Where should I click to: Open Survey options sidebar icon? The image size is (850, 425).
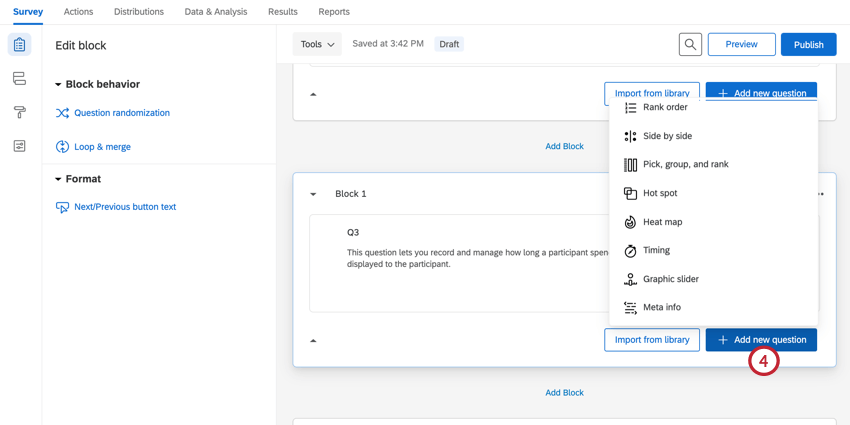click(x=19, y=146)
